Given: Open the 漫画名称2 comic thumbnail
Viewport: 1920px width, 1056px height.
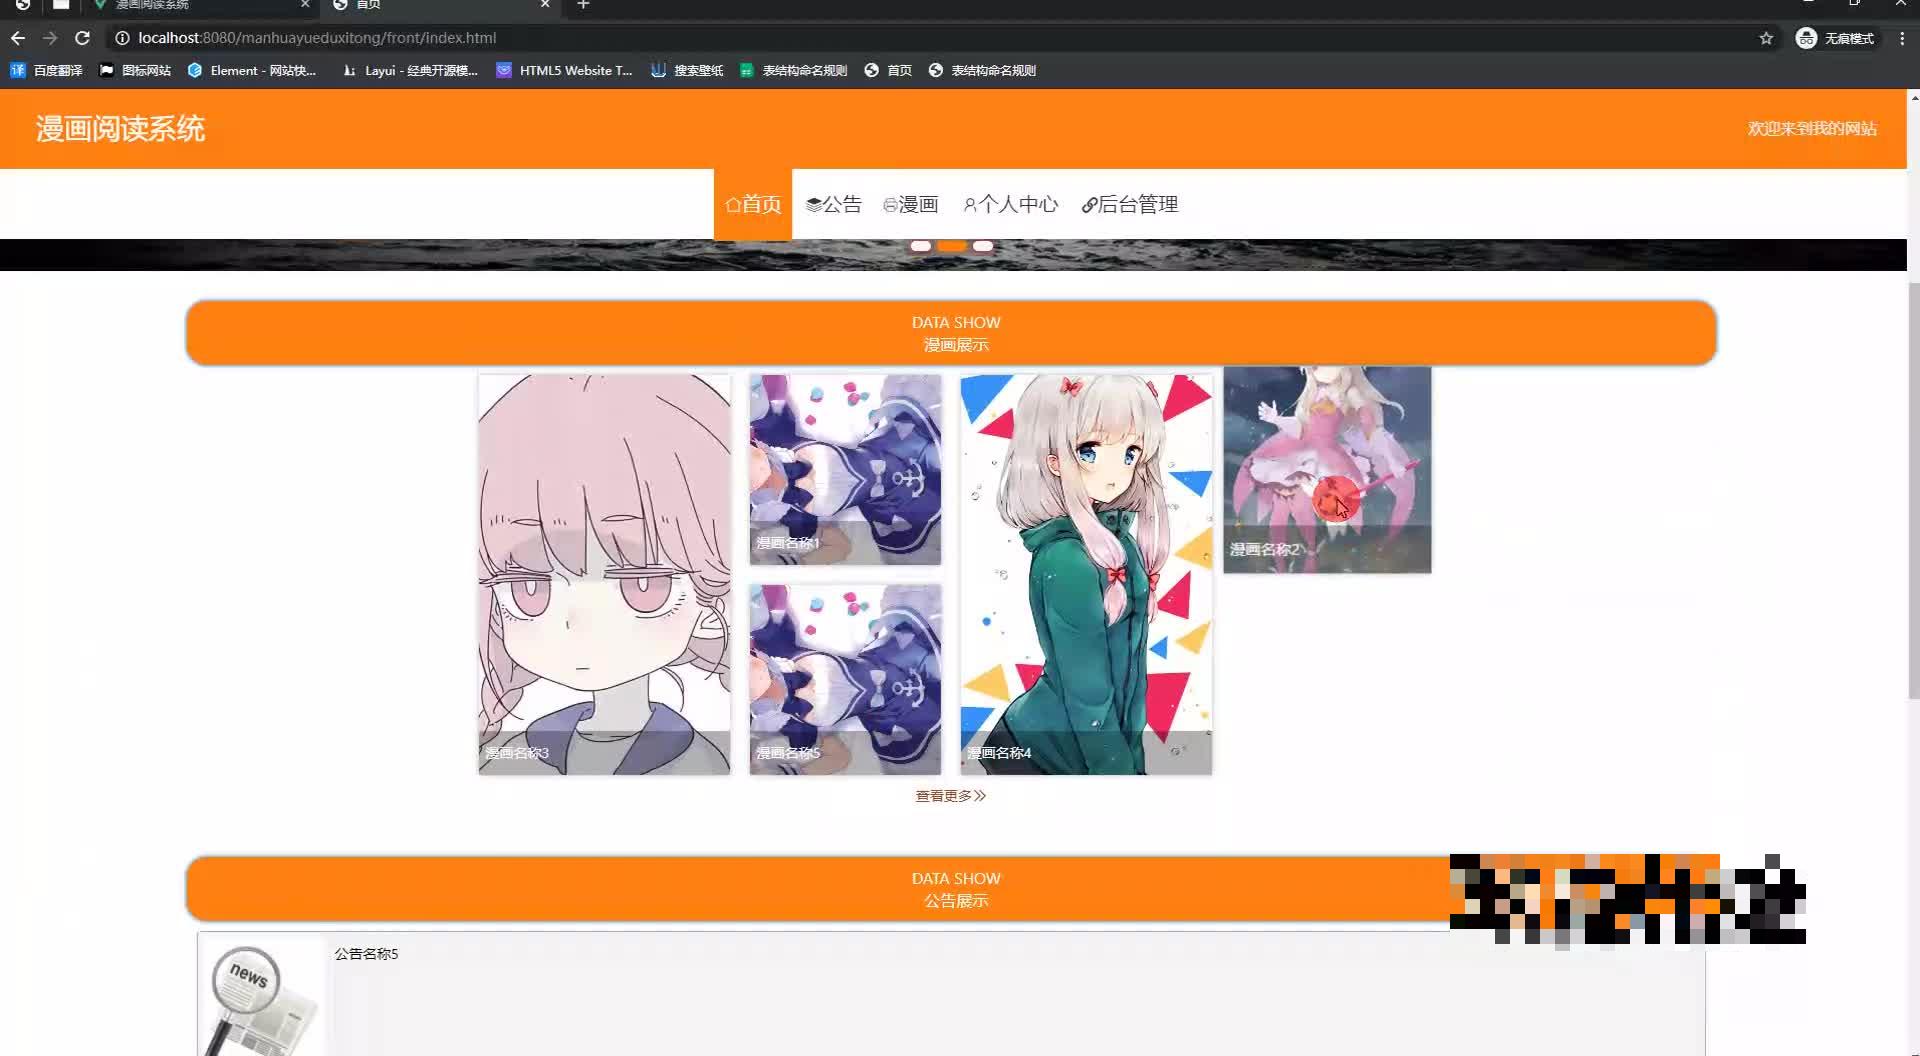Looking at the screenshot, I should click(x=1327, y=469).
